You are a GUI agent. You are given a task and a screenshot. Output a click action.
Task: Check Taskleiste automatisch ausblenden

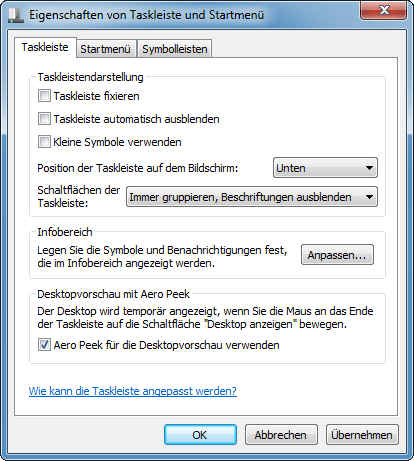[x=44, y=119]
